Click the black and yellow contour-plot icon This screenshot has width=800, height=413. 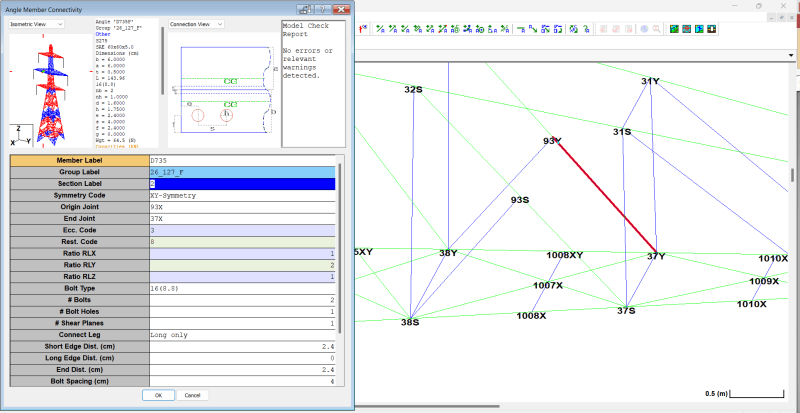tap(711, 29)
